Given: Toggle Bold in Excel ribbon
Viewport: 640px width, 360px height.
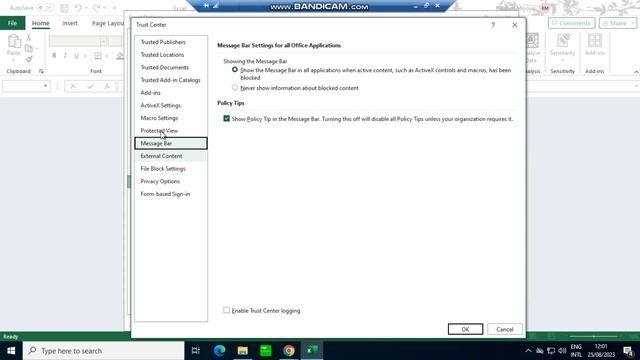Looking at the screenshot, I should pos(54,56).
